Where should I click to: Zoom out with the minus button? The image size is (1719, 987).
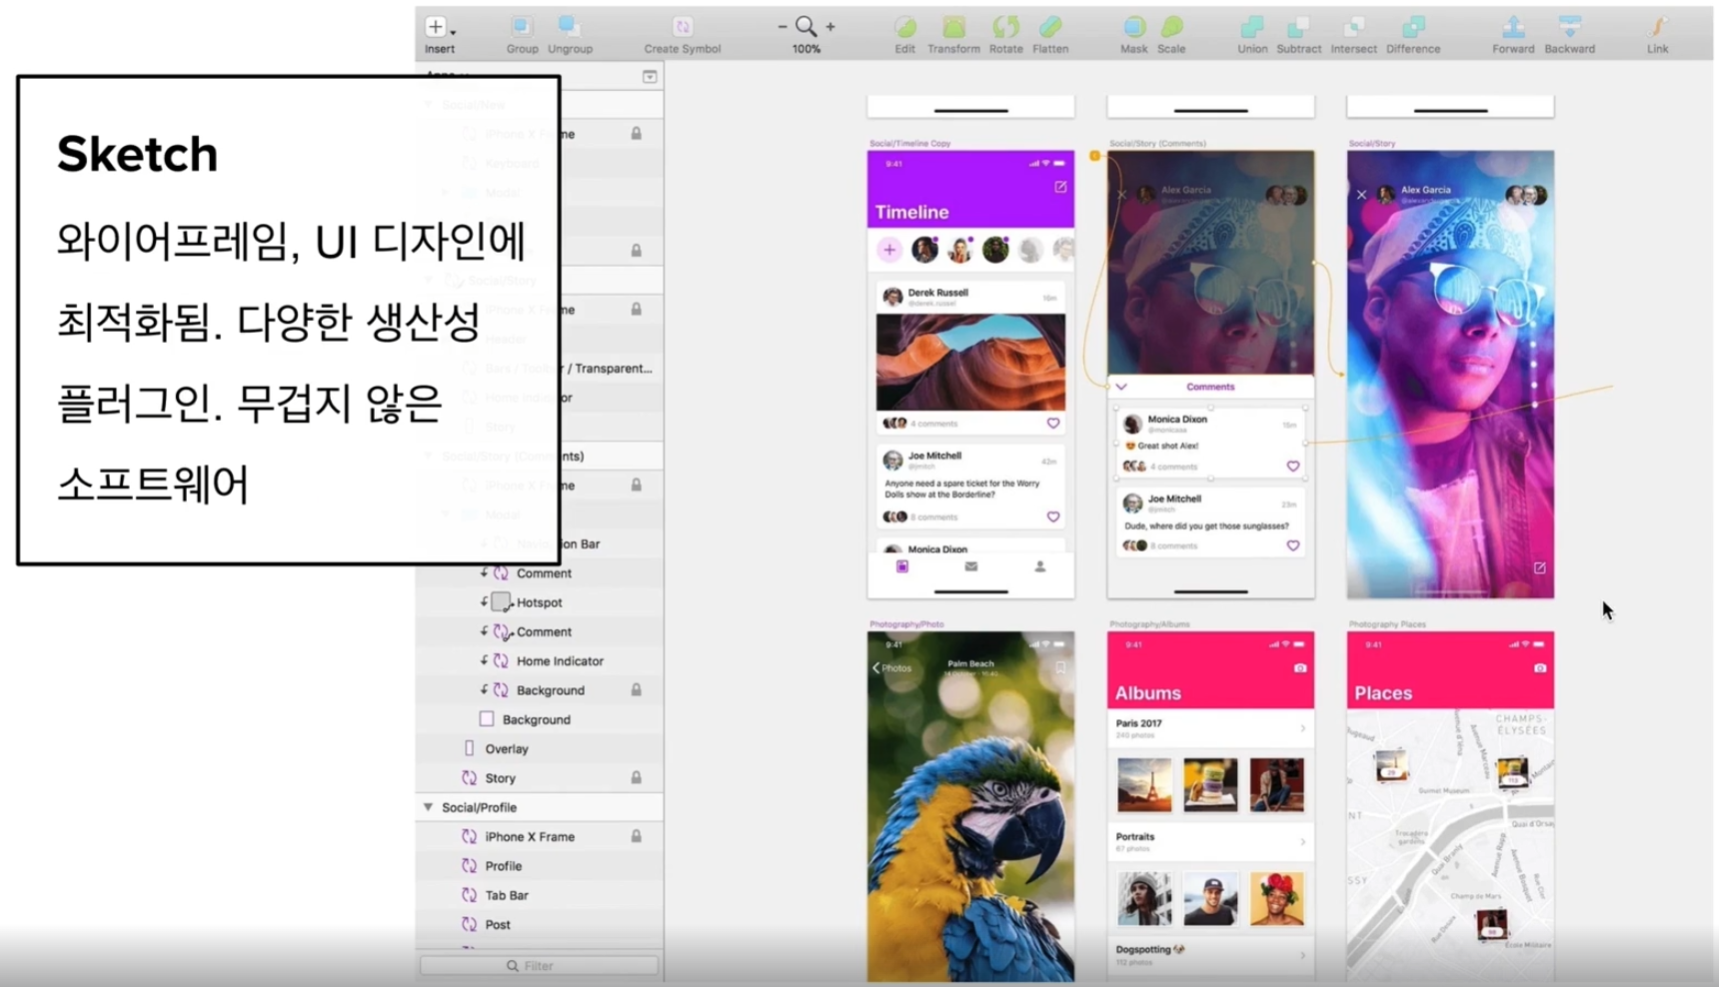pos(782,27)
